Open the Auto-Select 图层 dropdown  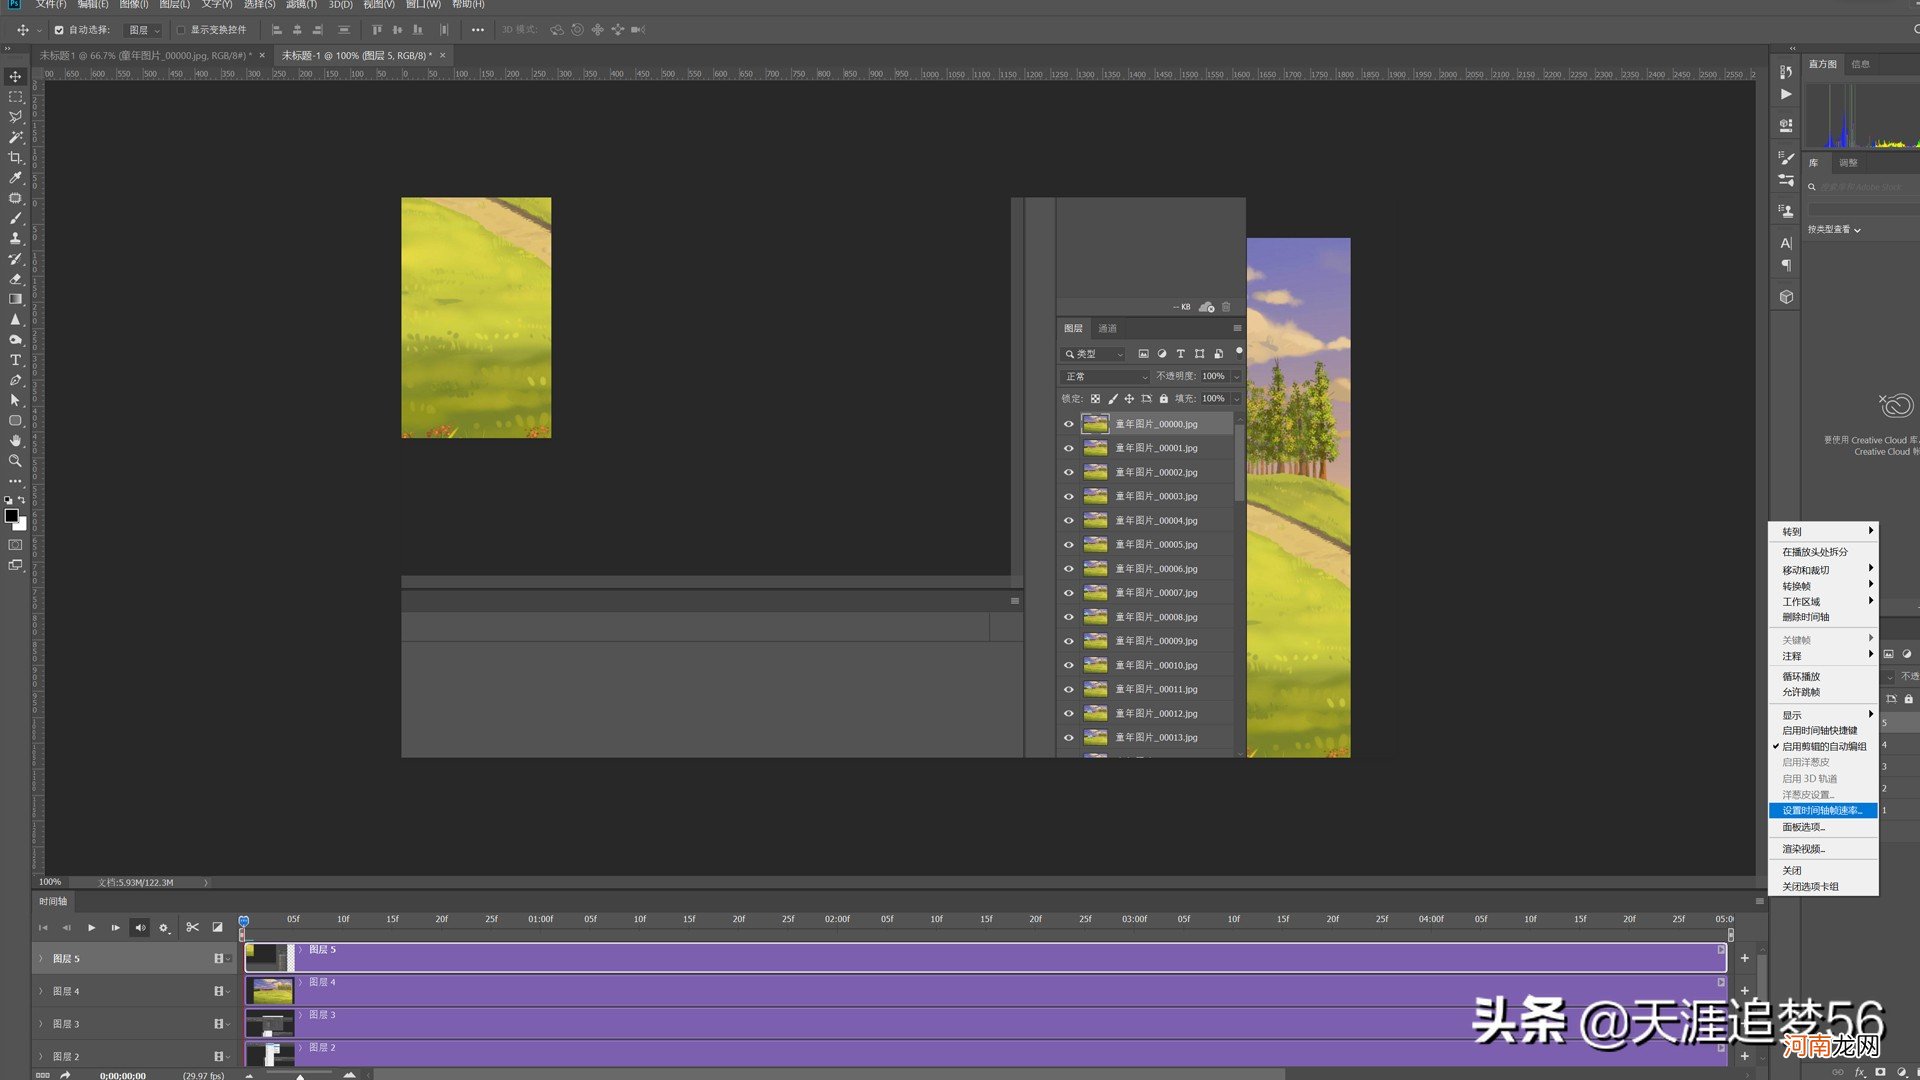[x=143, y=30]
